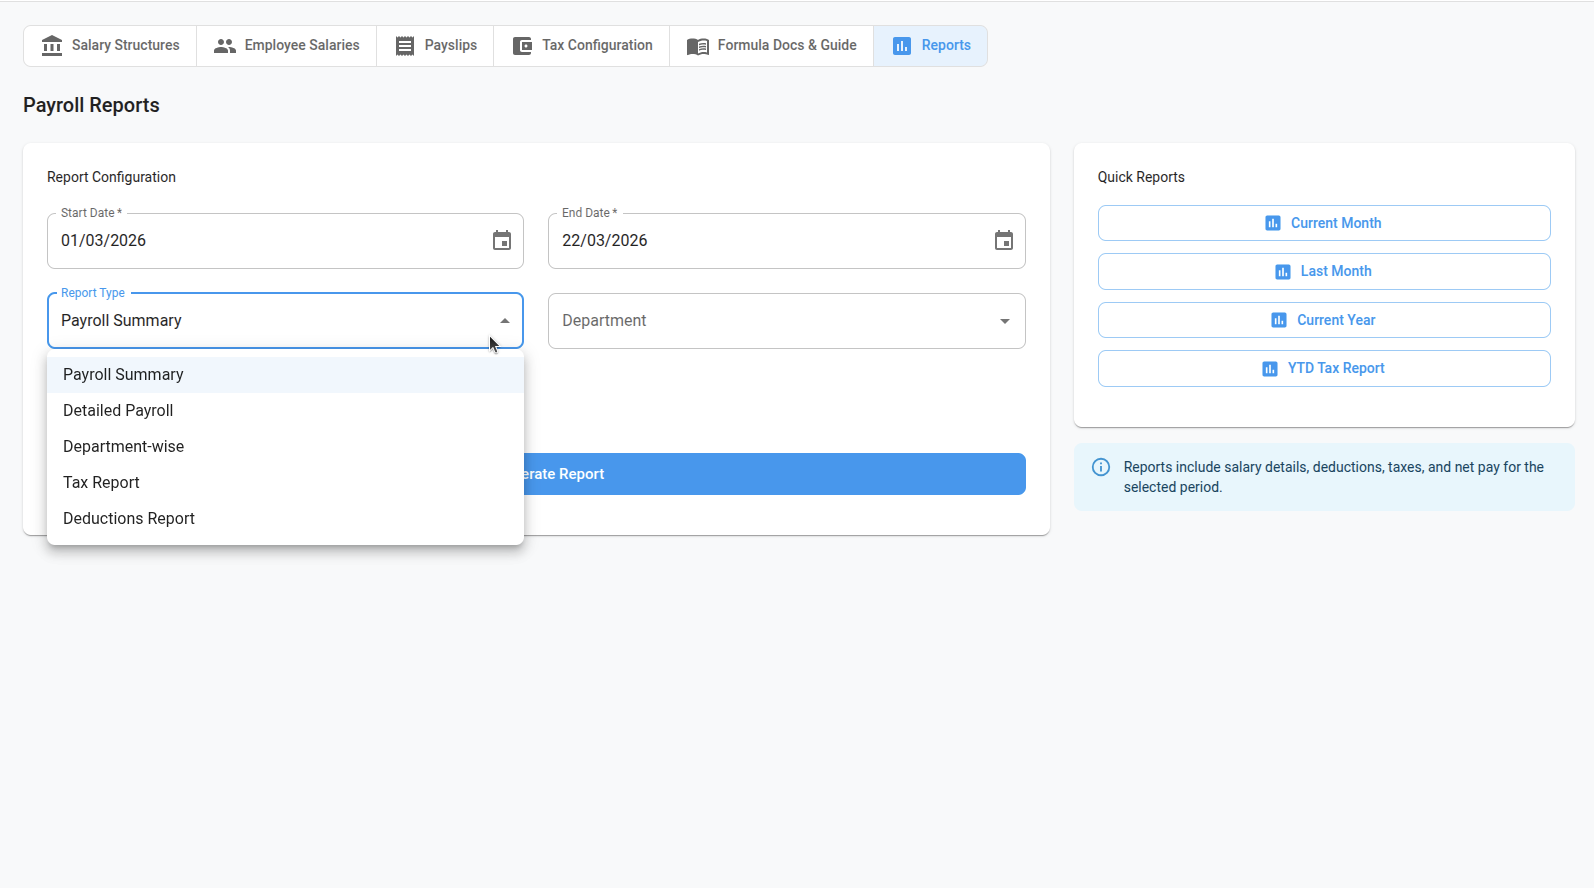Image resolution: width=1594 pixels, height=888 pixels.
Task: Click the bank icon for Salary Structures
Action: (52, 46)
